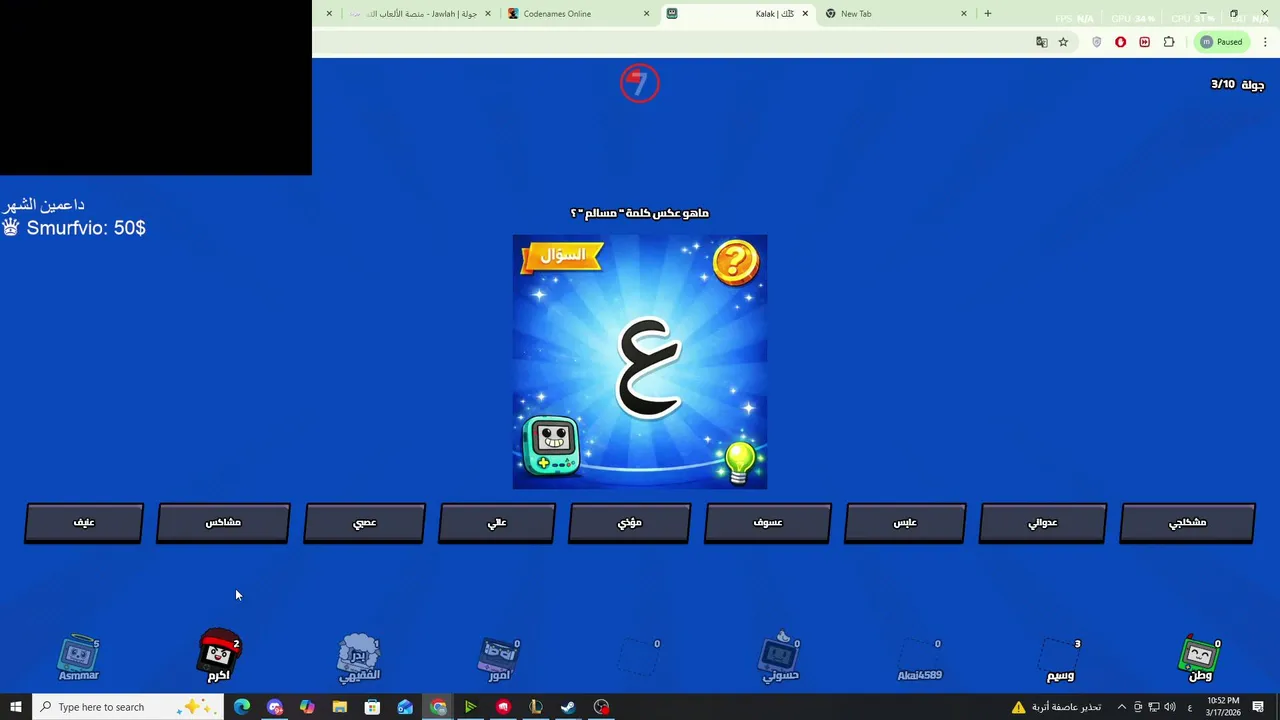
Task: Choose the answer عفيف
Action: tap(84, 523)
